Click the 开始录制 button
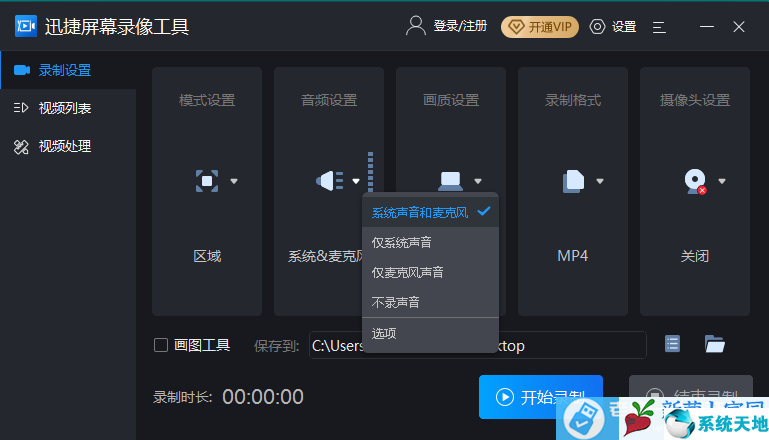Viewport: 769px width, 440px height. point(540,396)
